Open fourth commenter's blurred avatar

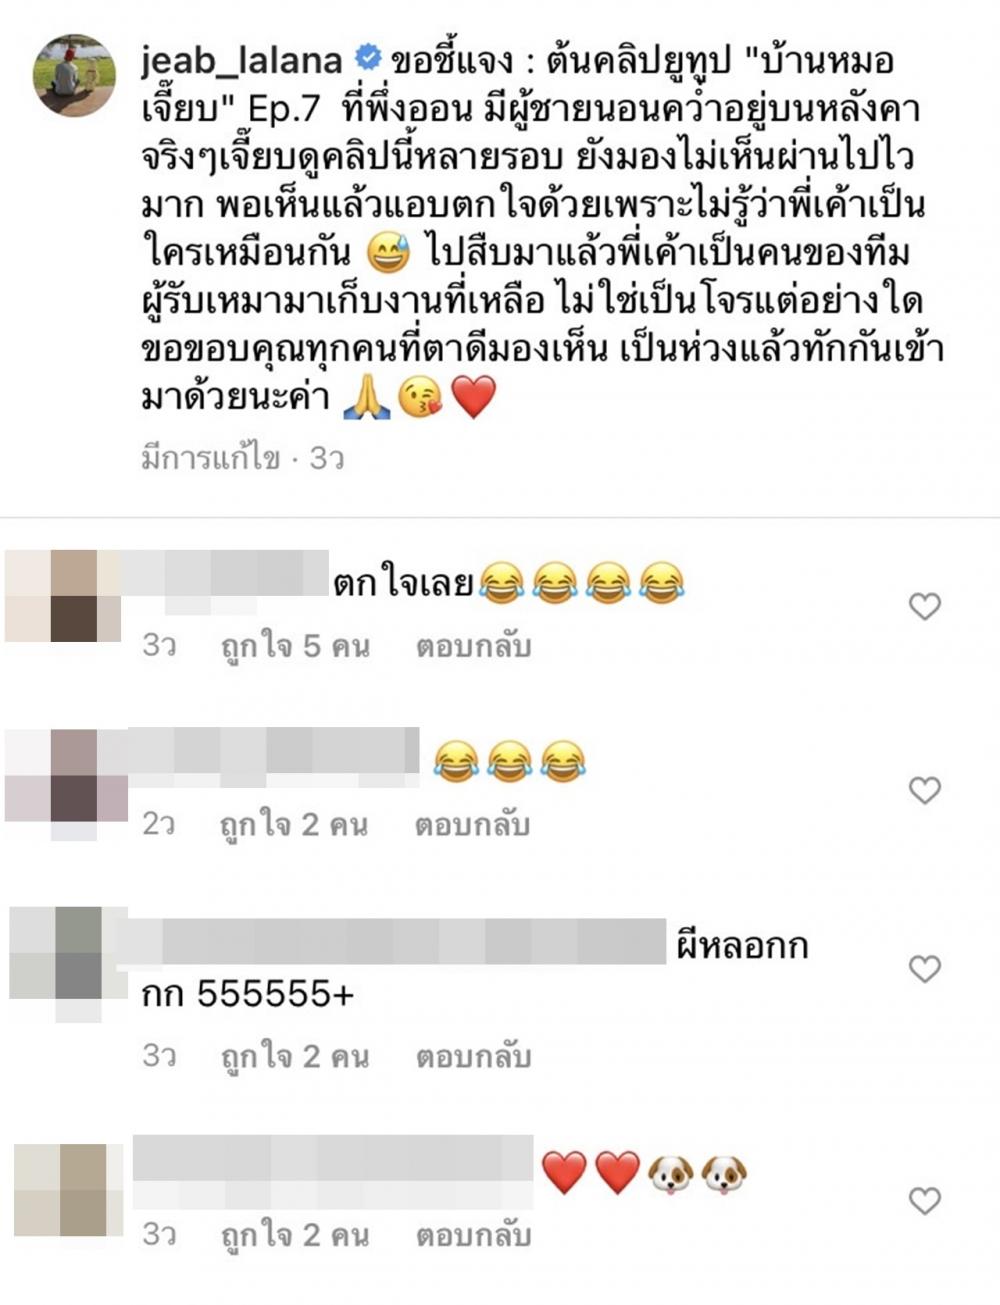pos(68,1190)
